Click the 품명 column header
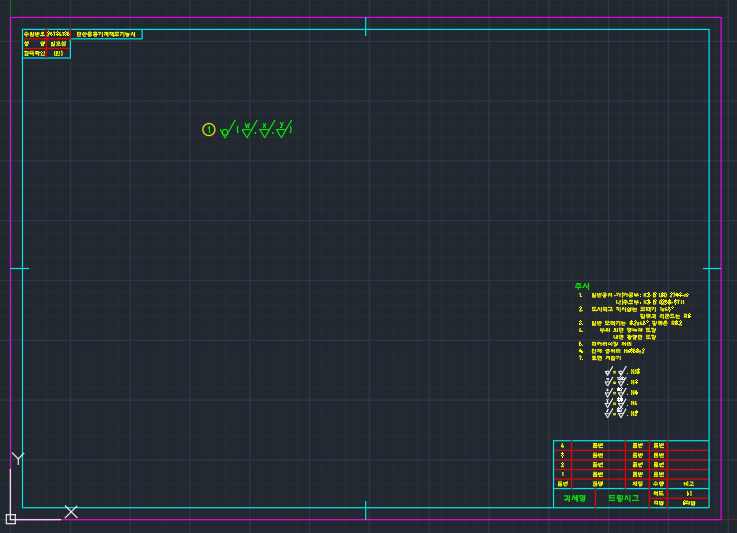Image resolution: width=737 pixels, height=533 pixels. 598,484
